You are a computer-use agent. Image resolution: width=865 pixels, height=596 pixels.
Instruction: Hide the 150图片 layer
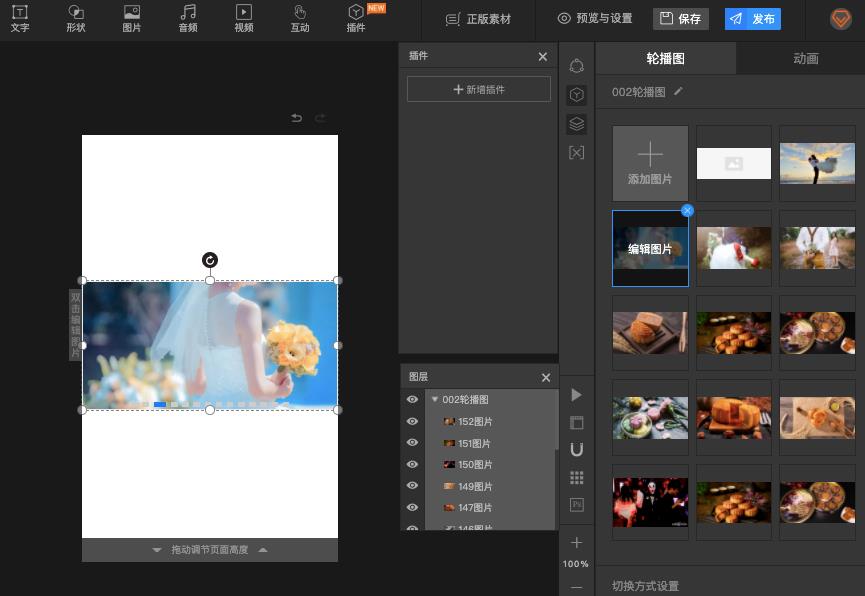coord(412,464)
